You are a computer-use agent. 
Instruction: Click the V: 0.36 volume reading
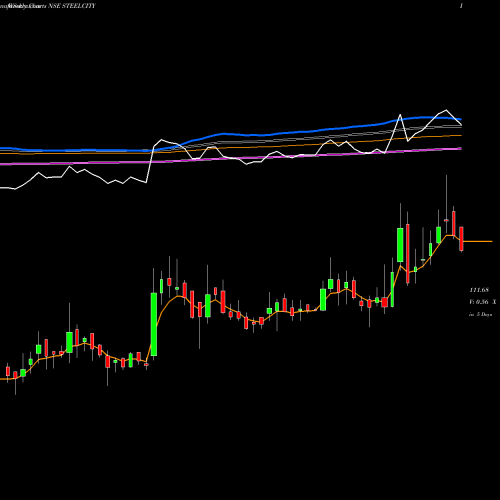coord(479,302)
